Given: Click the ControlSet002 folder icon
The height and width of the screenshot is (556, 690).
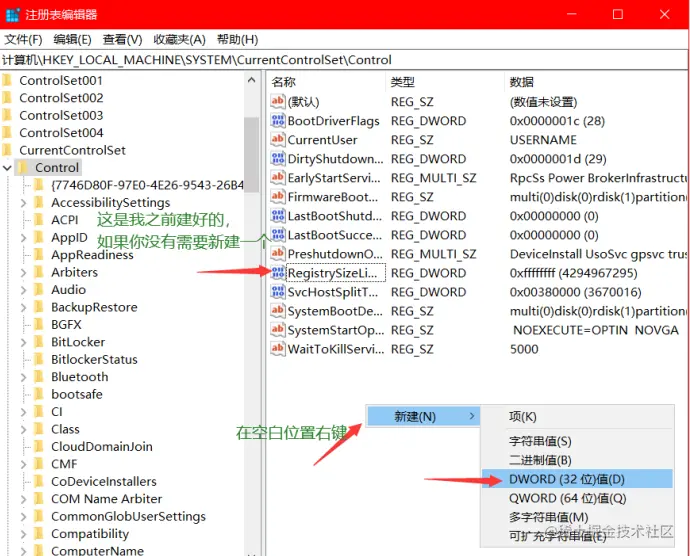Looking at the screenshot, I should pyautogui.click(x=7, y=98).
